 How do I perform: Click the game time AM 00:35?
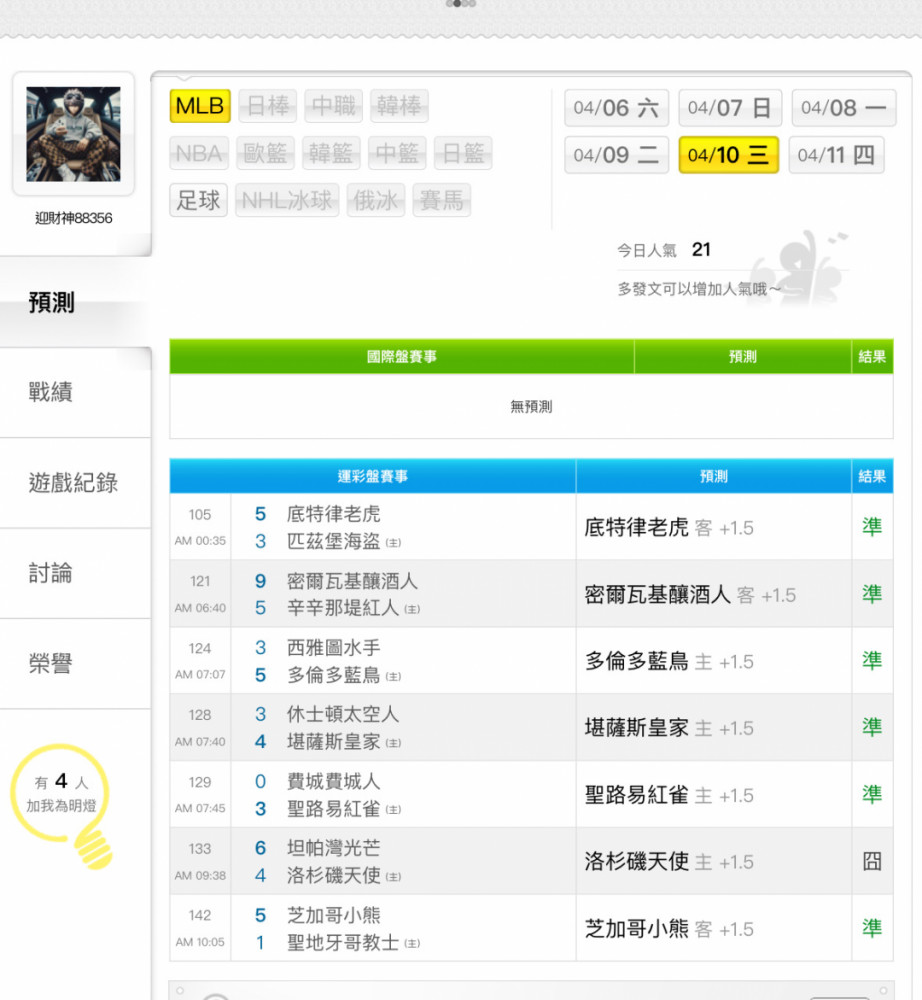(200, 541)
